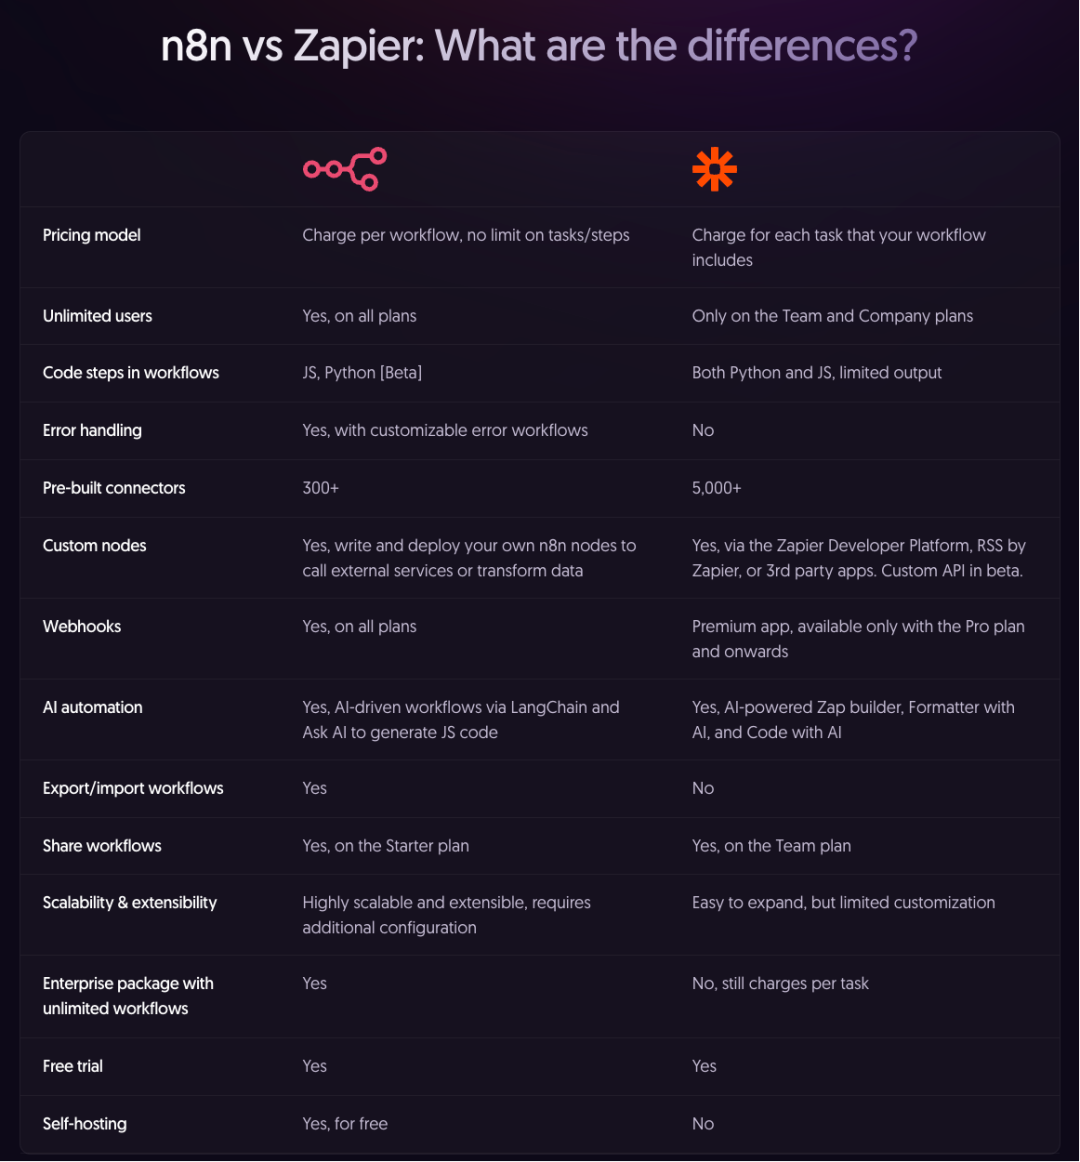Select the Free trial row label
The image size is (1080, 1162).
(x=72, y=1066)
